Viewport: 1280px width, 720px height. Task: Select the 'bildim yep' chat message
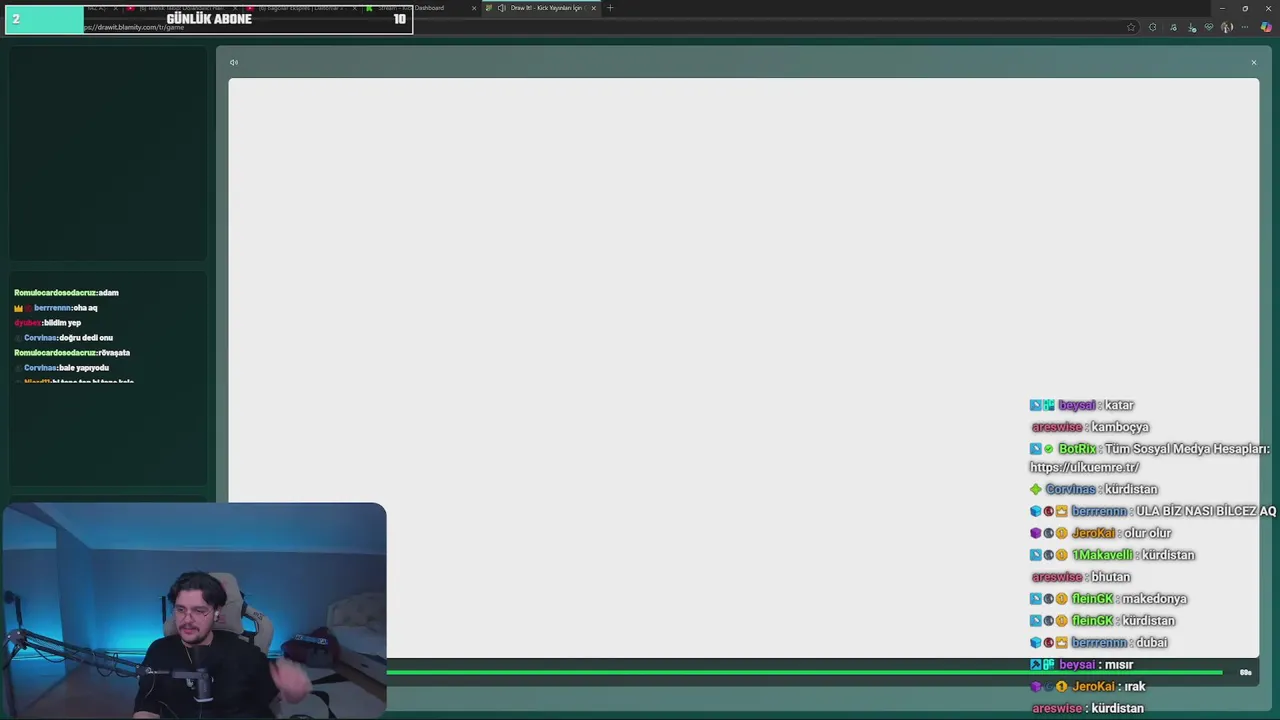tap(47, 323)
